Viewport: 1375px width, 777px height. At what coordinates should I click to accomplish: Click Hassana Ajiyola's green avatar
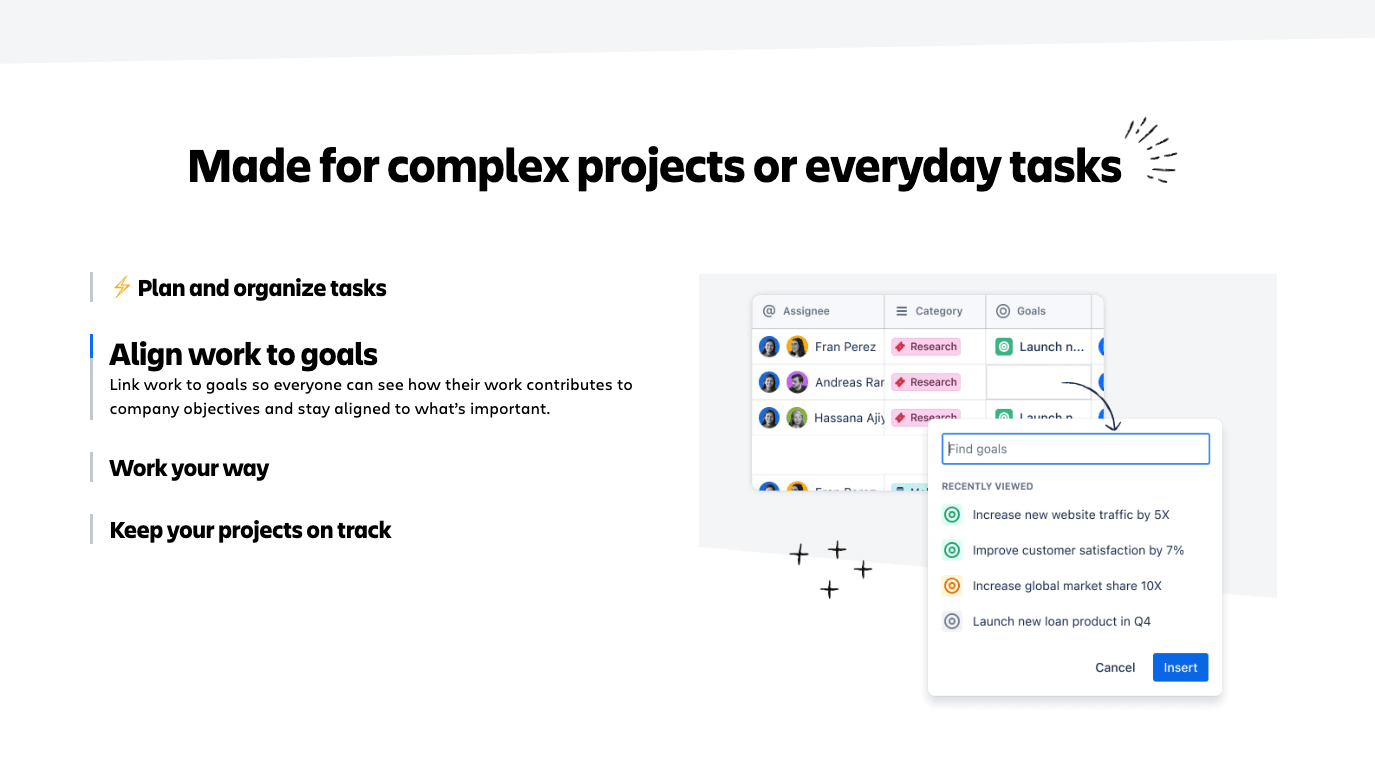[797, 417]
